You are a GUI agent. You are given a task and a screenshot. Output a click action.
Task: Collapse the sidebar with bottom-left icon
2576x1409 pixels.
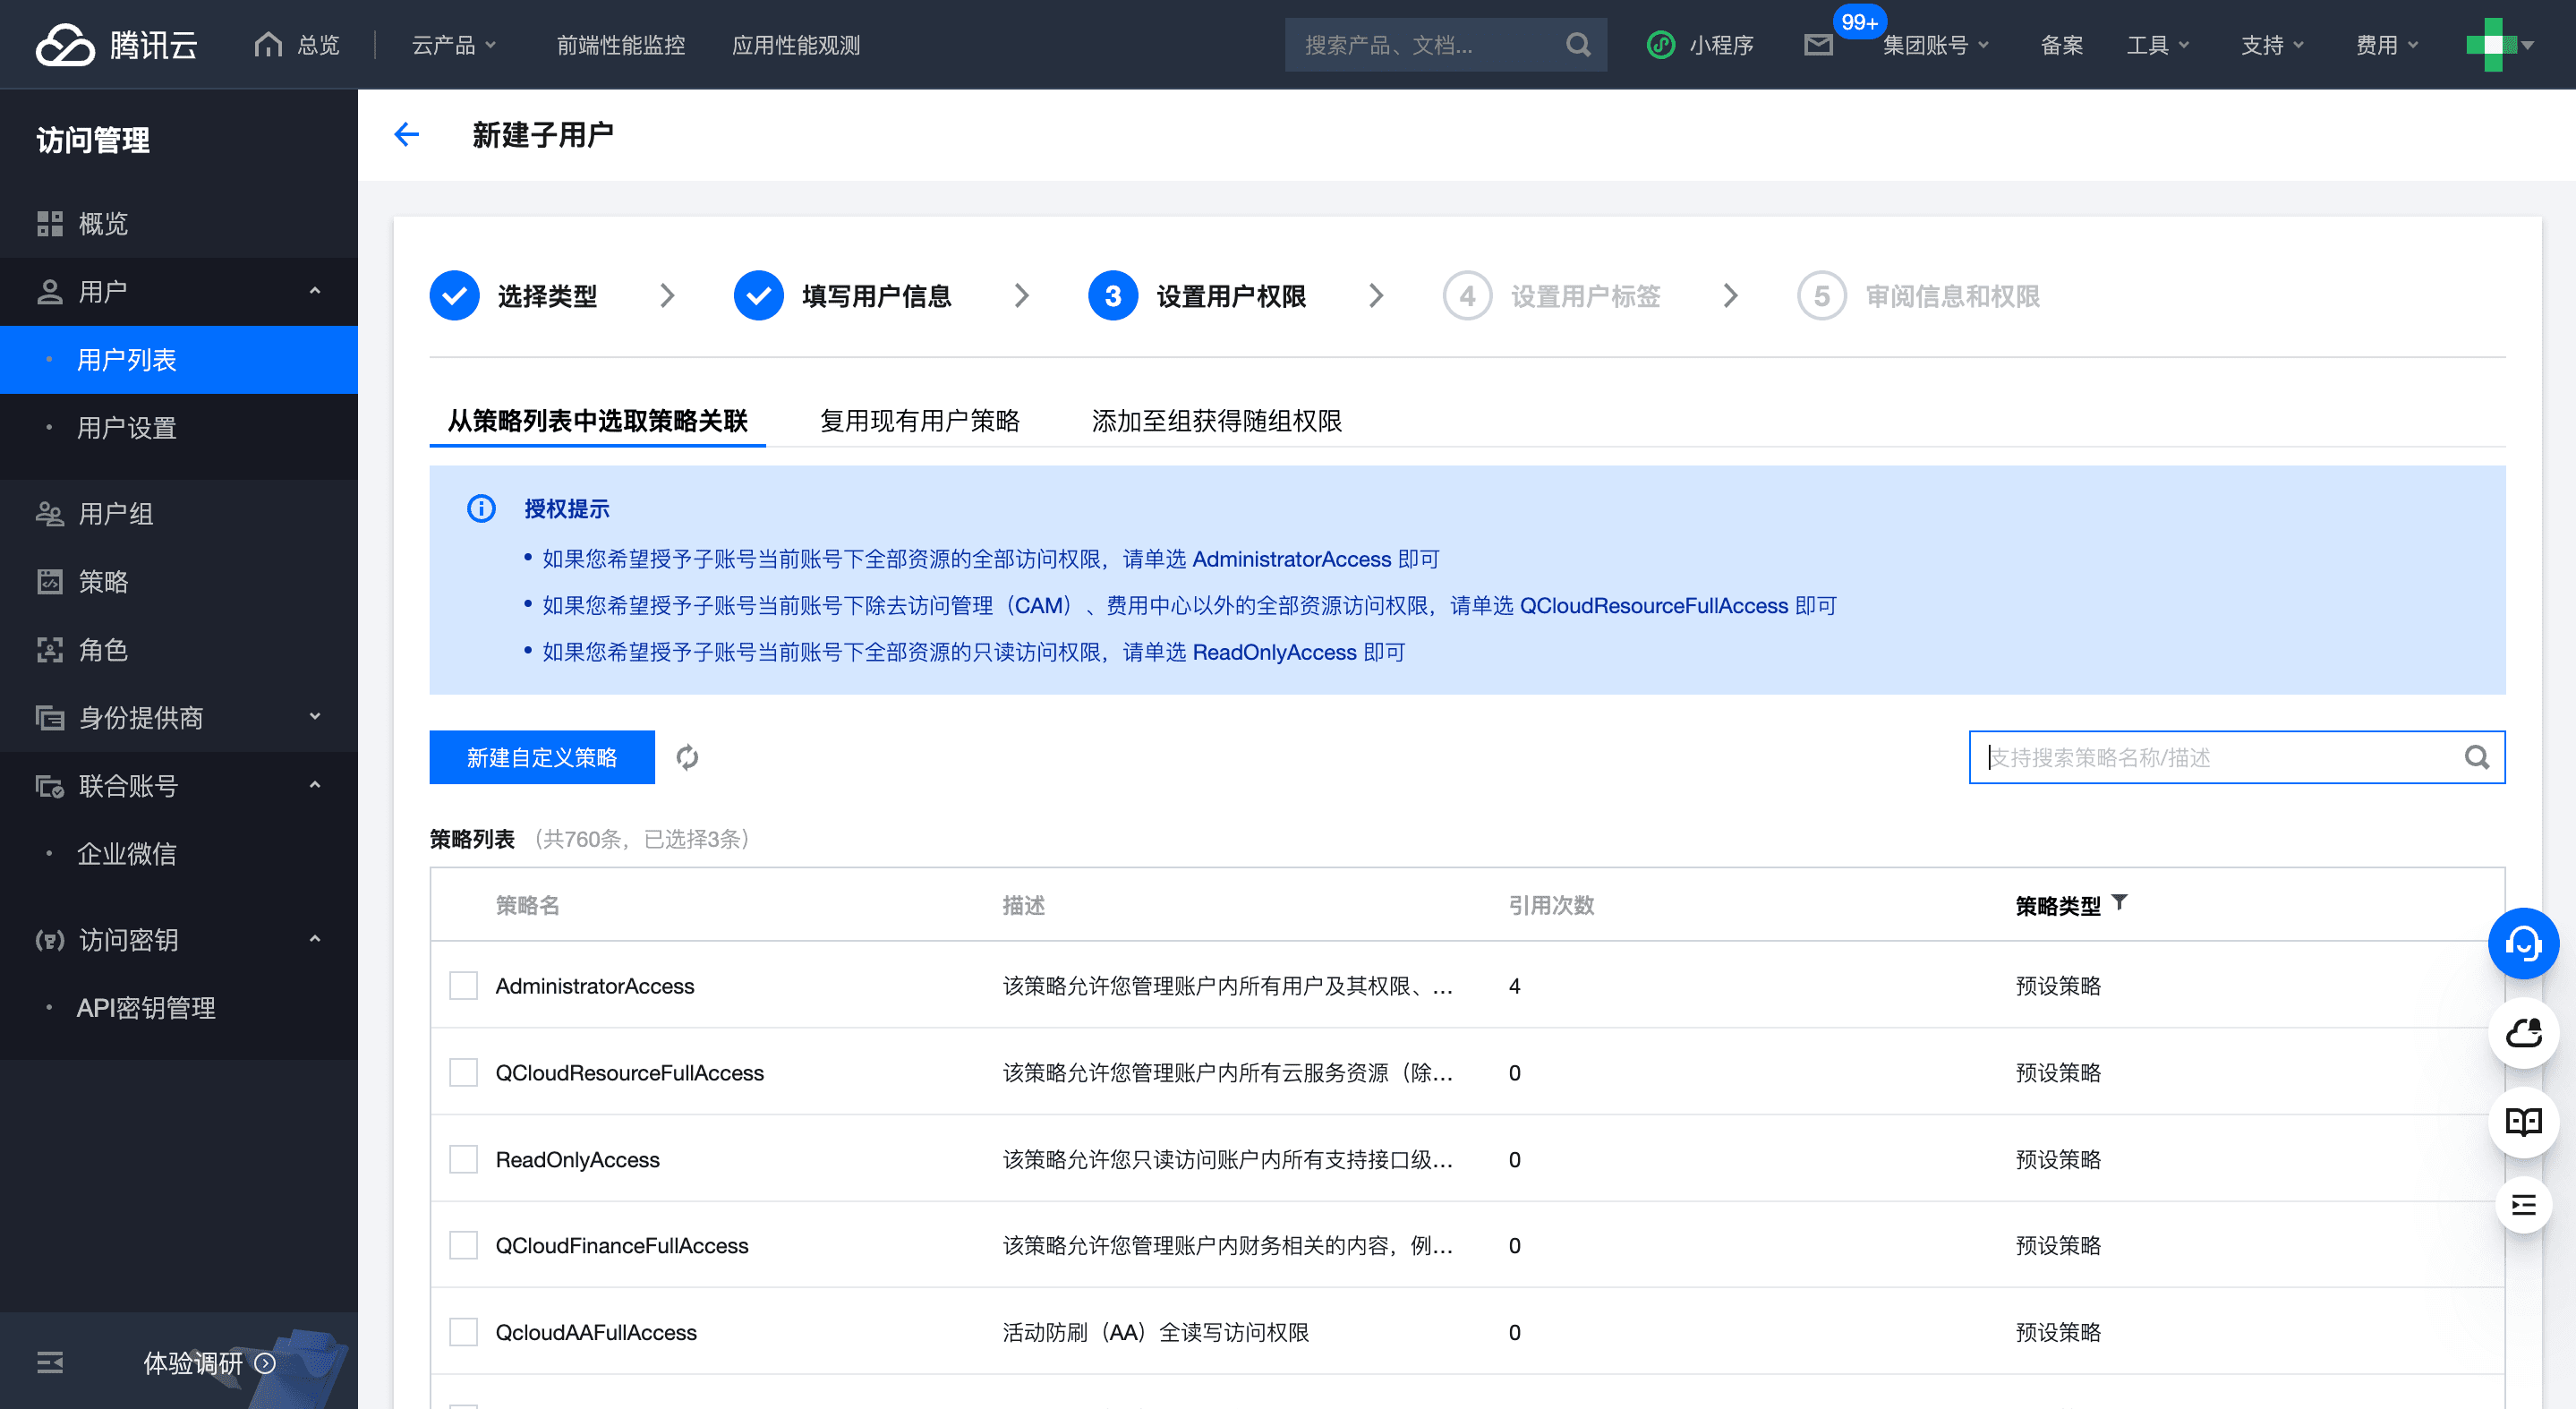pyautogui.click(x=49, y=1361)
